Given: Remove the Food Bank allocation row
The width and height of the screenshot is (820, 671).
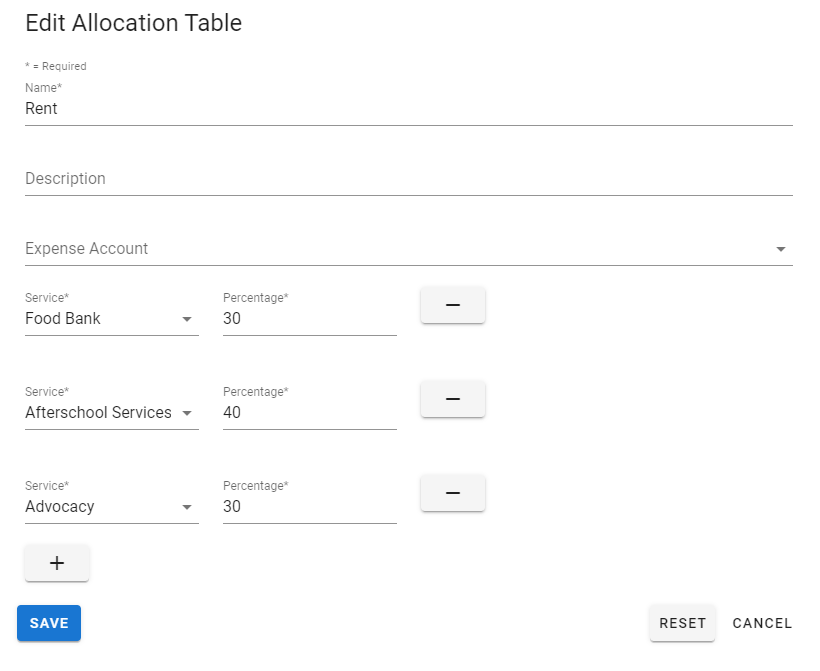Looking at the screenshot, I should pyautogui.click(x=452, y=305).
